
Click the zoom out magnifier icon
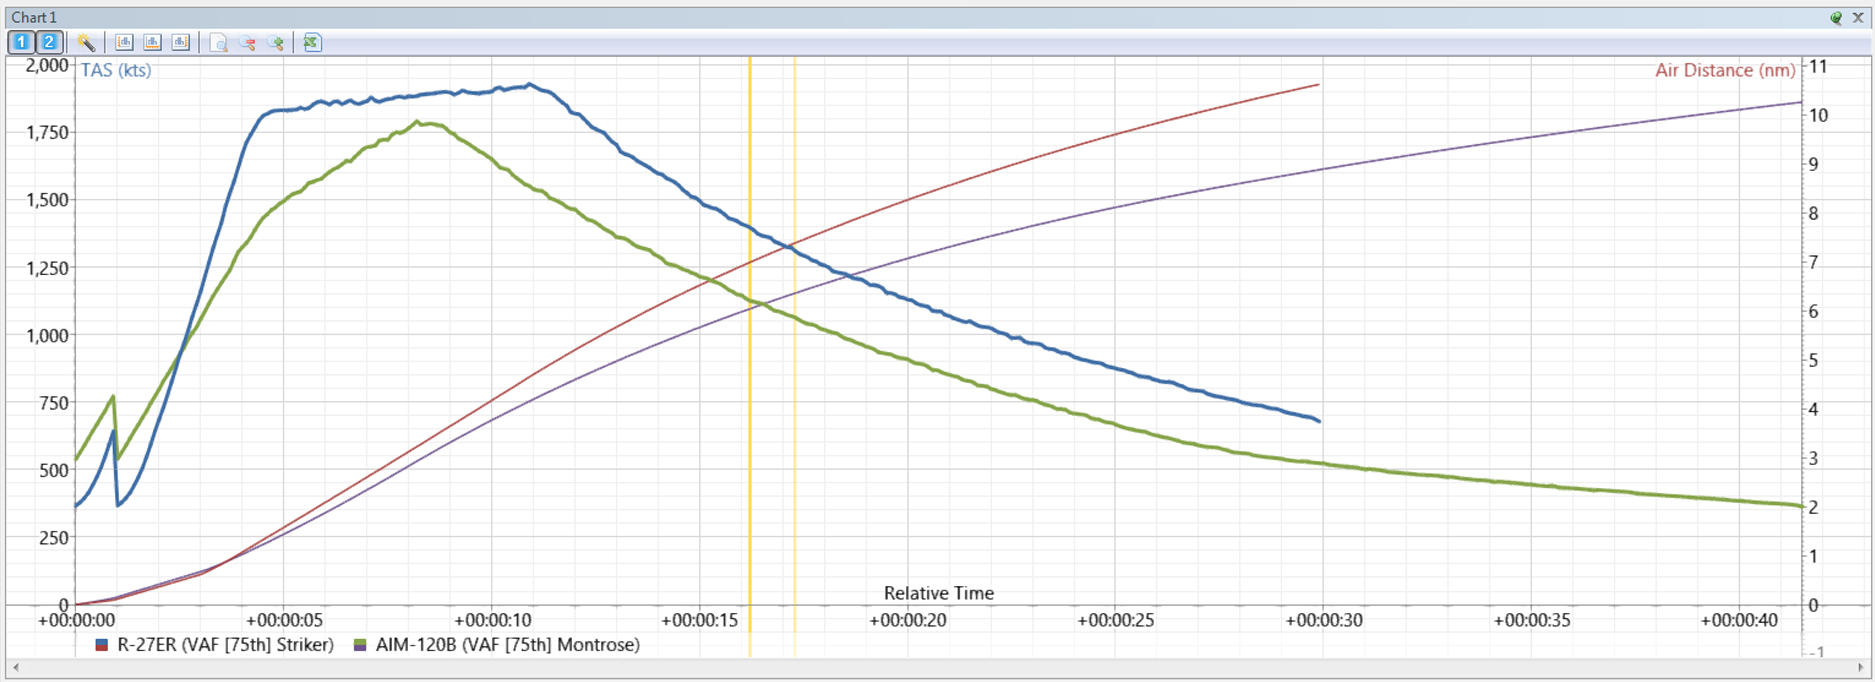pyautogui.click(x=247, y=42)
